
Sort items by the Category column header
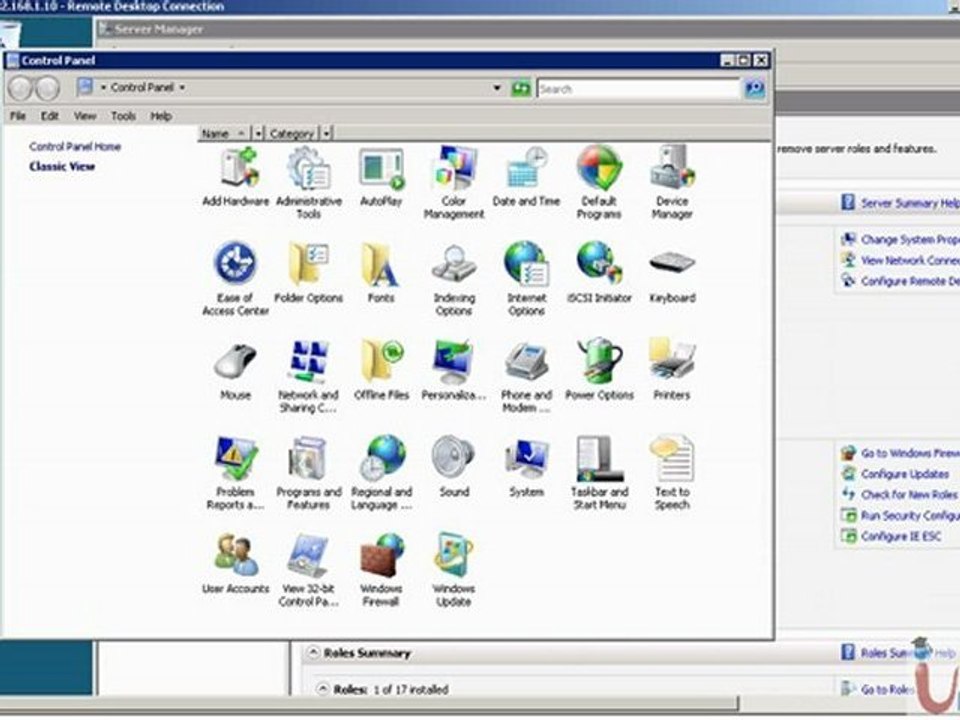pyautogui.click(x=293, y=133)
